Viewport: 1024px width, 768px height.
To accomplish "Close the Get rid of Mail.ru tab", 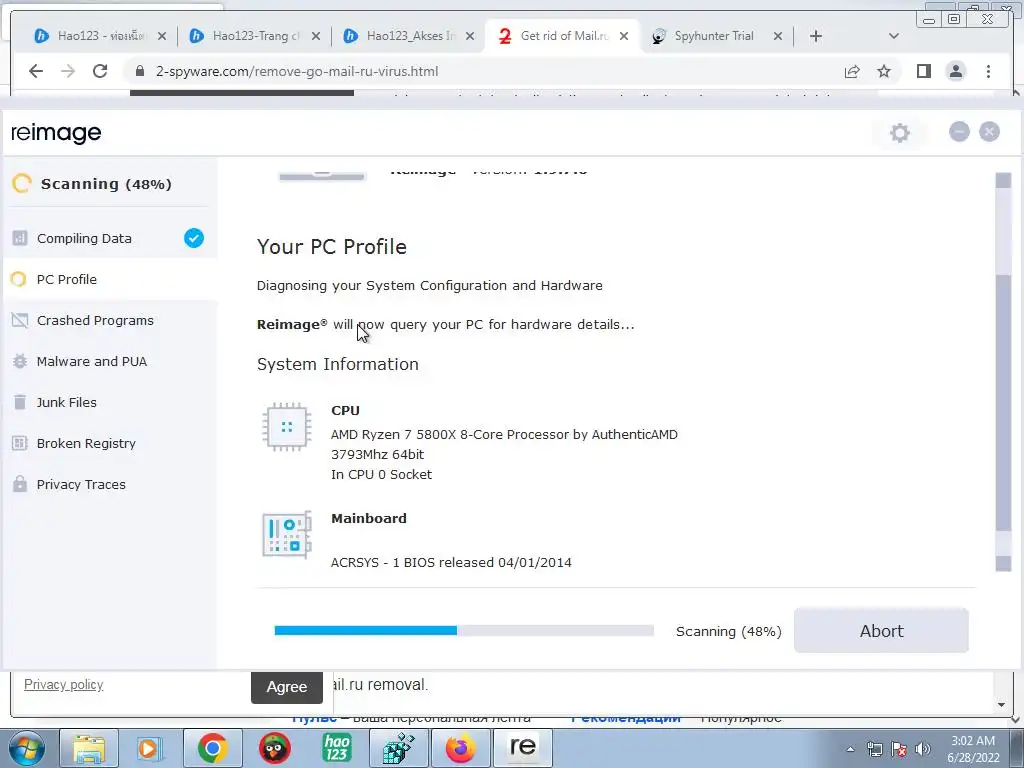I will (624, 36).
